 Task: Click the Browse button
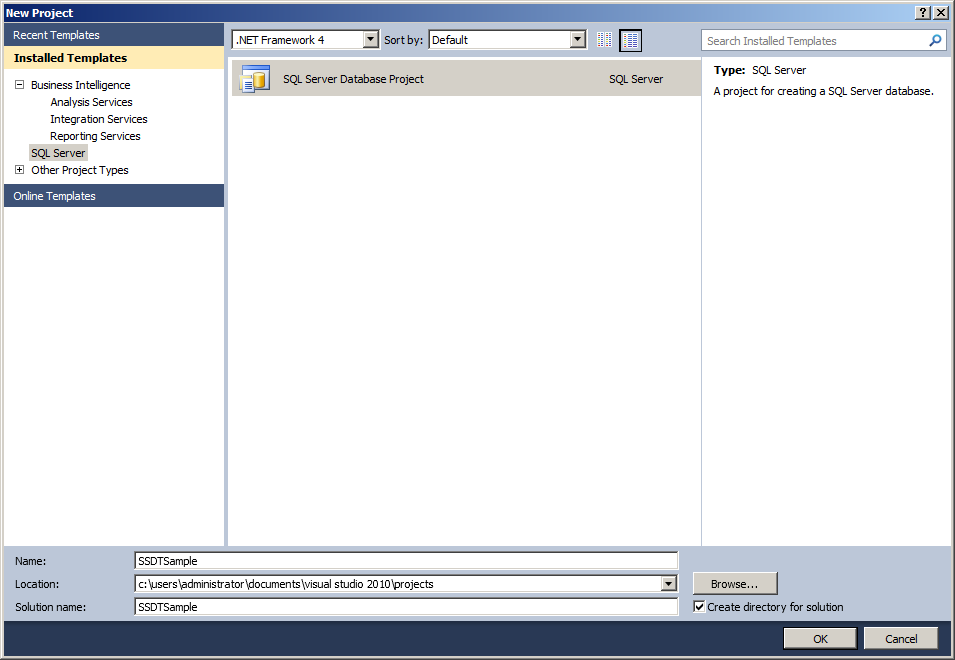[x=735, y=583]
